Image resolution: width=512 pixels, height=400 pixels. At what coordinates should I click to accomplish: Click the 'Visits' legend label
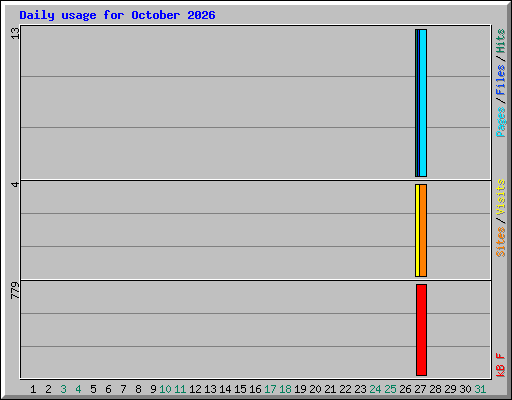click(500, 197)
